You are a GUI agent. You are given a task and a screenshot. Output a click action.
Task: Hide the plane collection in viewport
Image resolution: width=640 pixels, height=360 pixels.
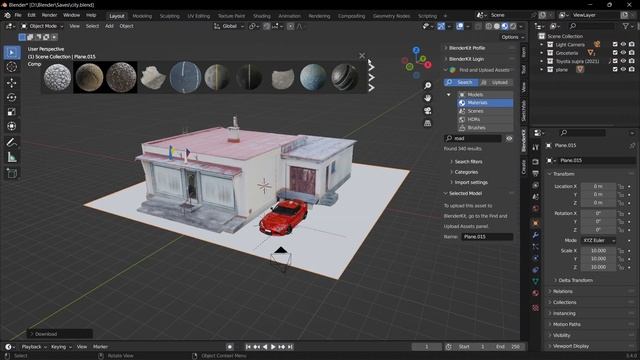(623, 69)
